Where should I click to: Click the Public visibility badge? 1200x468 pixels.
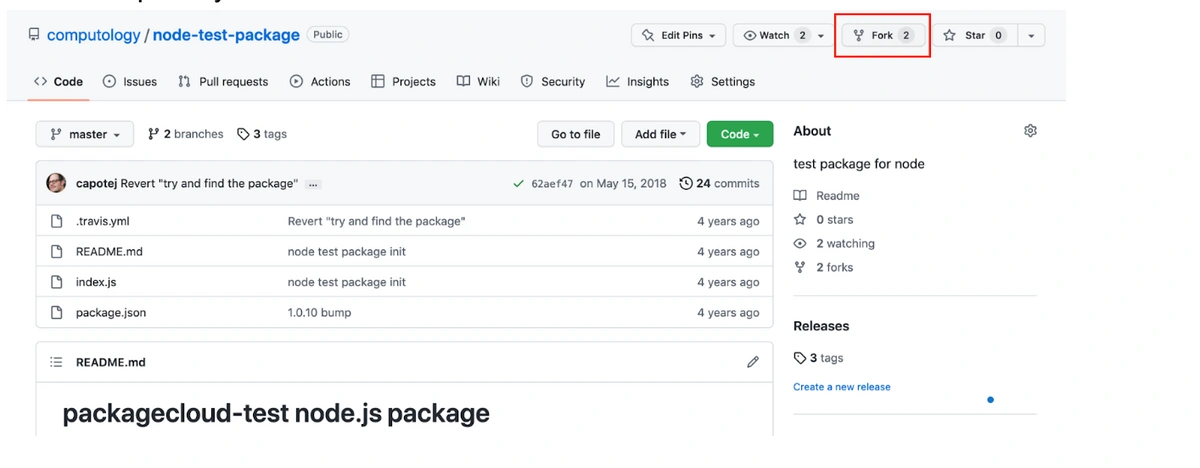[328, 35]
